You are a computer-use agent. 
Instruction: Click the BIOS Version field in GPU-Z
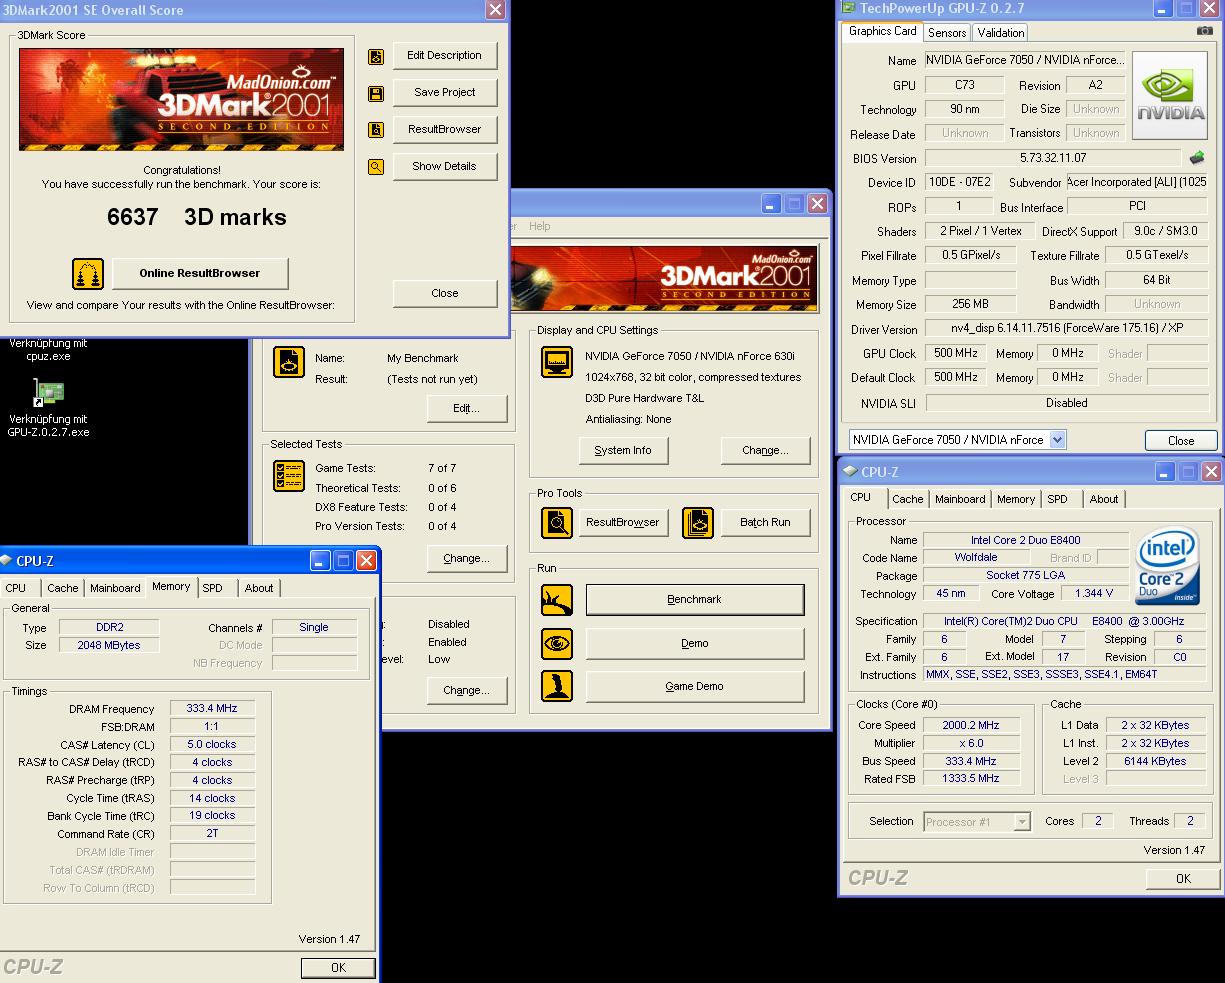click(1053, 158)
